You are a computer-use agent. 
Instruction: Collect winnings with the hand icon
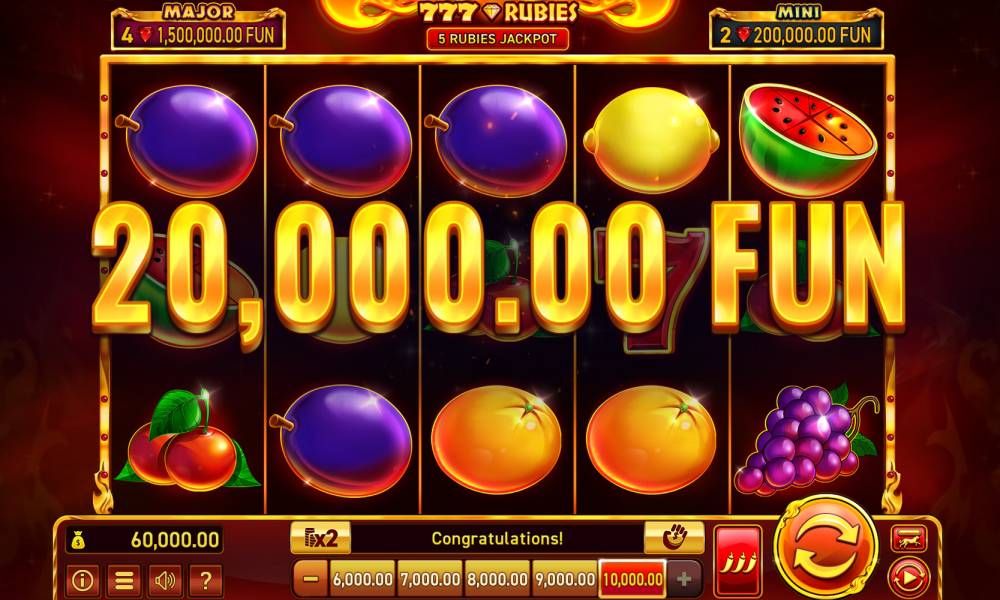(x=674, y=538)
